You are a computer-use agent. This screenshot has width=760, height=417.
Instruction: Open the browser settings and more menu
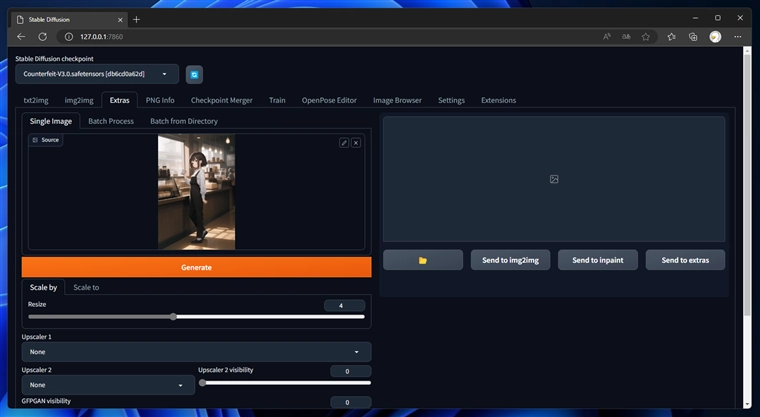pyautogui.click(x=738, y=37)
